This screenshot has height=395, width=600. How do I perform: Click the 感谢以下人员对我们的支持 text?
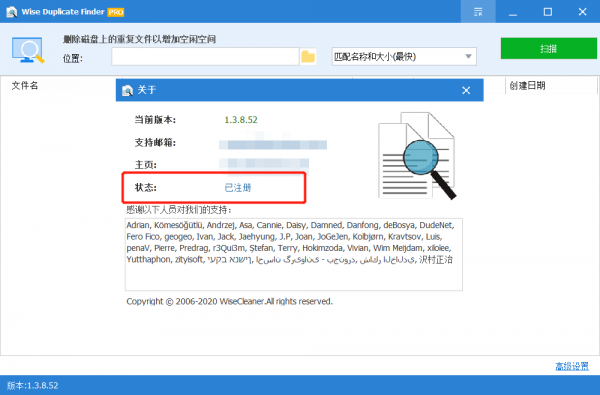tap(179, 210)
